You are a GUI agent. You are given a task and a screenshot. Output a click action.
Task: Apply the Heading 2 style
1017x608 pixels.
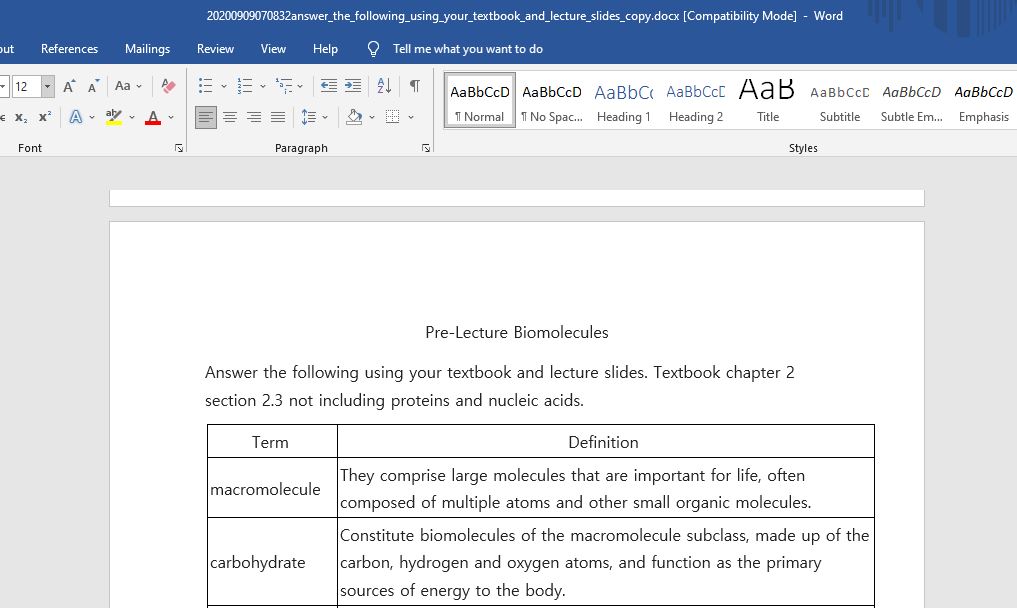696,100
